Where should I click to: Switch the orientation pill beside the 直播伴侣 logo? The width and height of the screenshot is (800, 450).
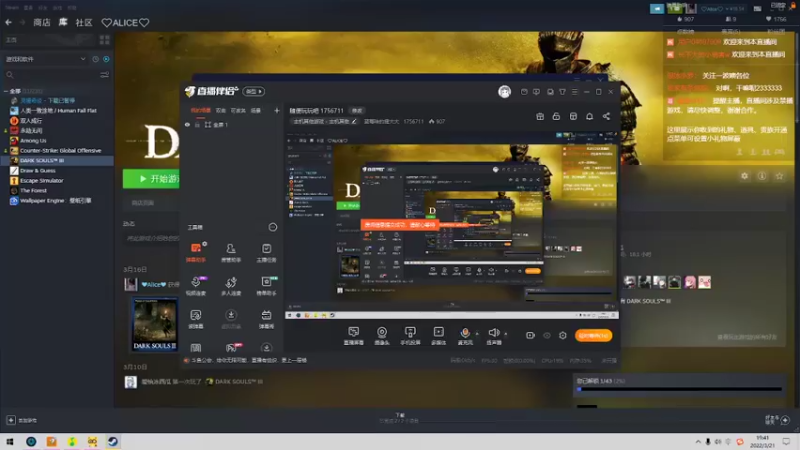point(254,91)
